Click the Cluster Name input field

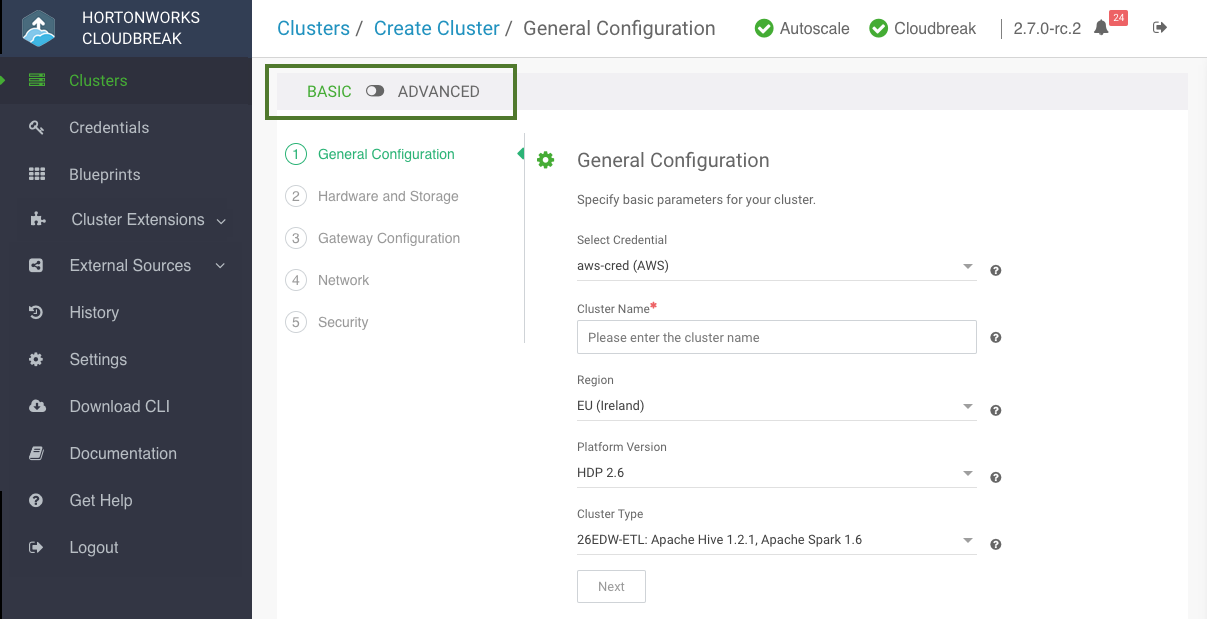[777, 337]
